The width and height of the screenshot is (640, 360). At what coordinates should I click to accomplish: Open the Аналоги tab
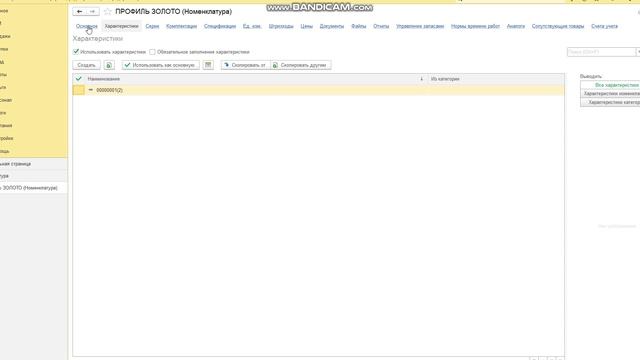click(516, 26)
